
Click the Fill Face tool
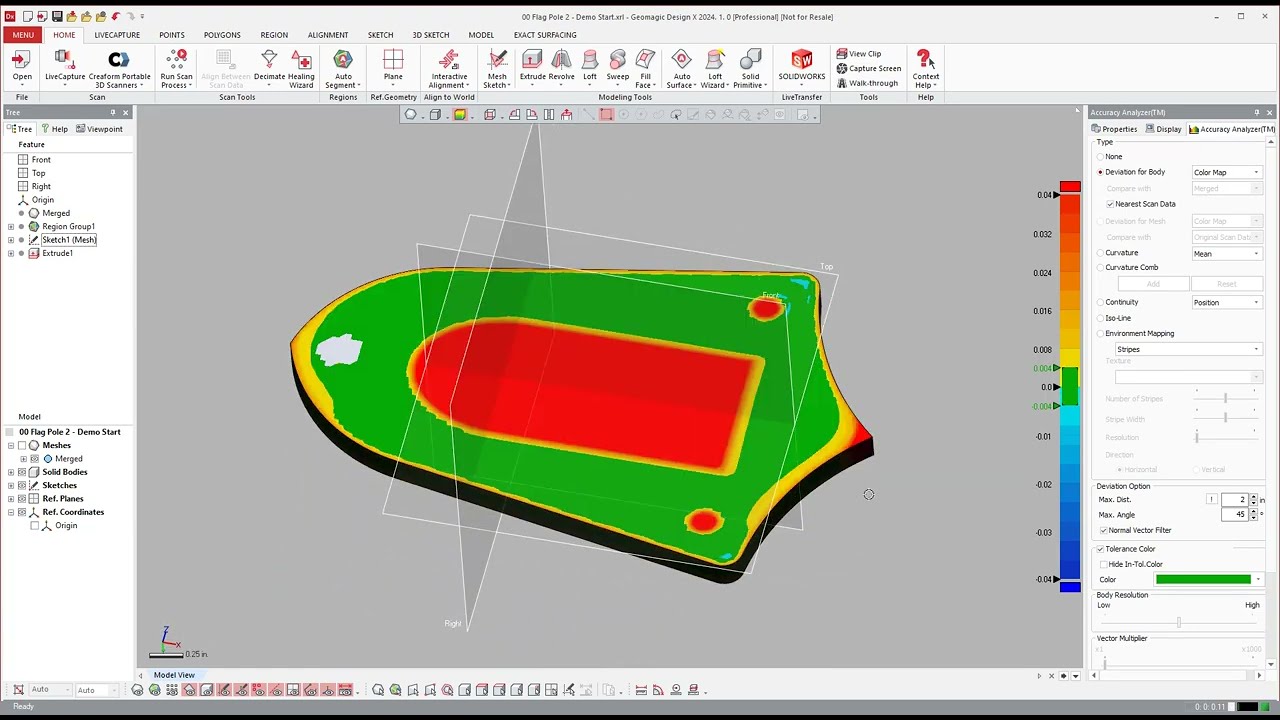[645, 68]
